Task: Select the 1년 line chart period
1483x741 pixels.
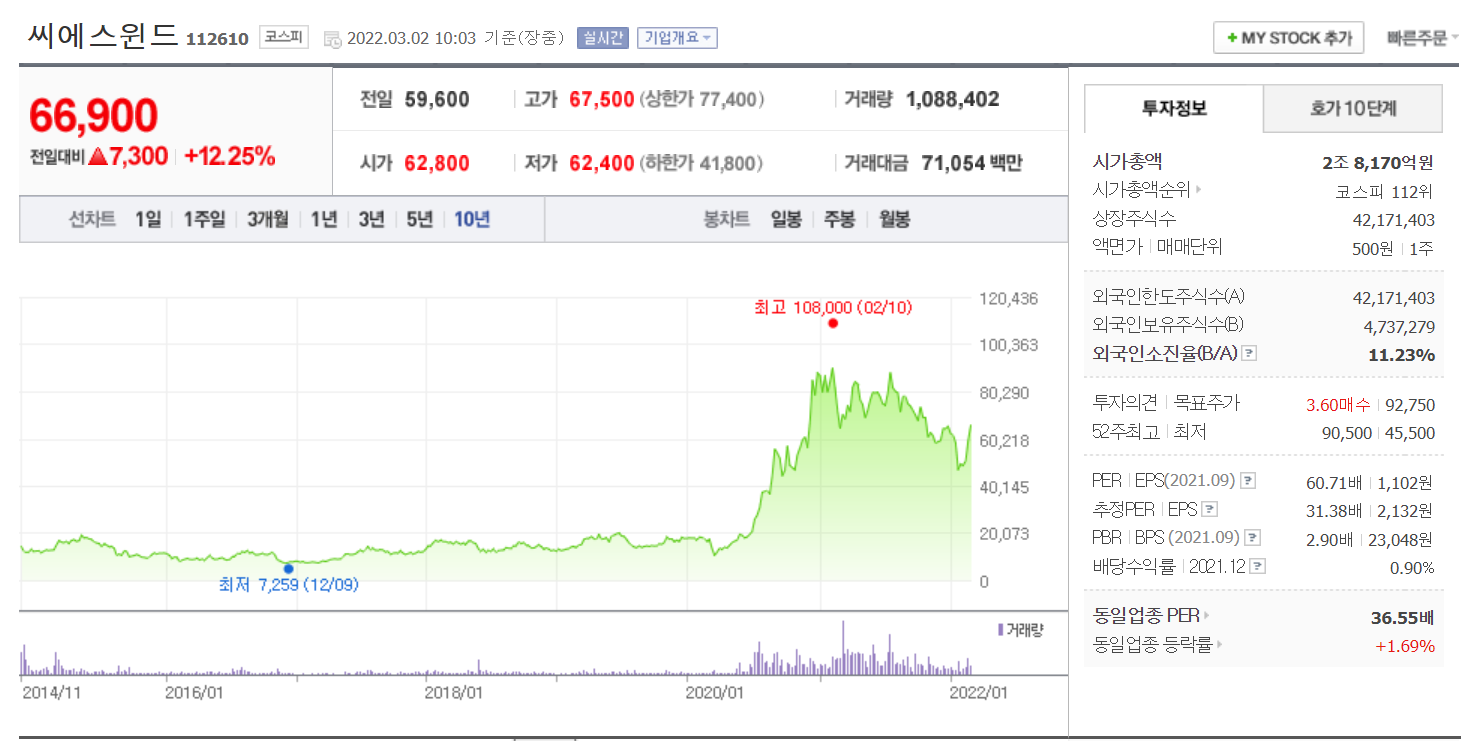Action: [x=324, y=219]
